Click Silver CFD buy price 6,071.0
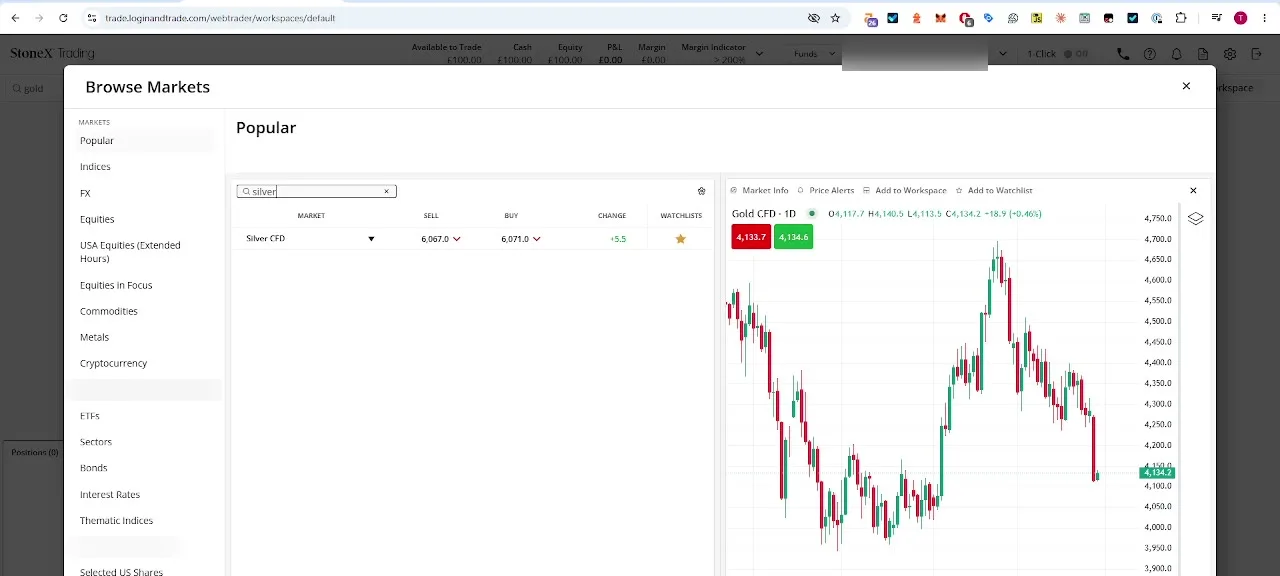 click(x=515, y=239)
